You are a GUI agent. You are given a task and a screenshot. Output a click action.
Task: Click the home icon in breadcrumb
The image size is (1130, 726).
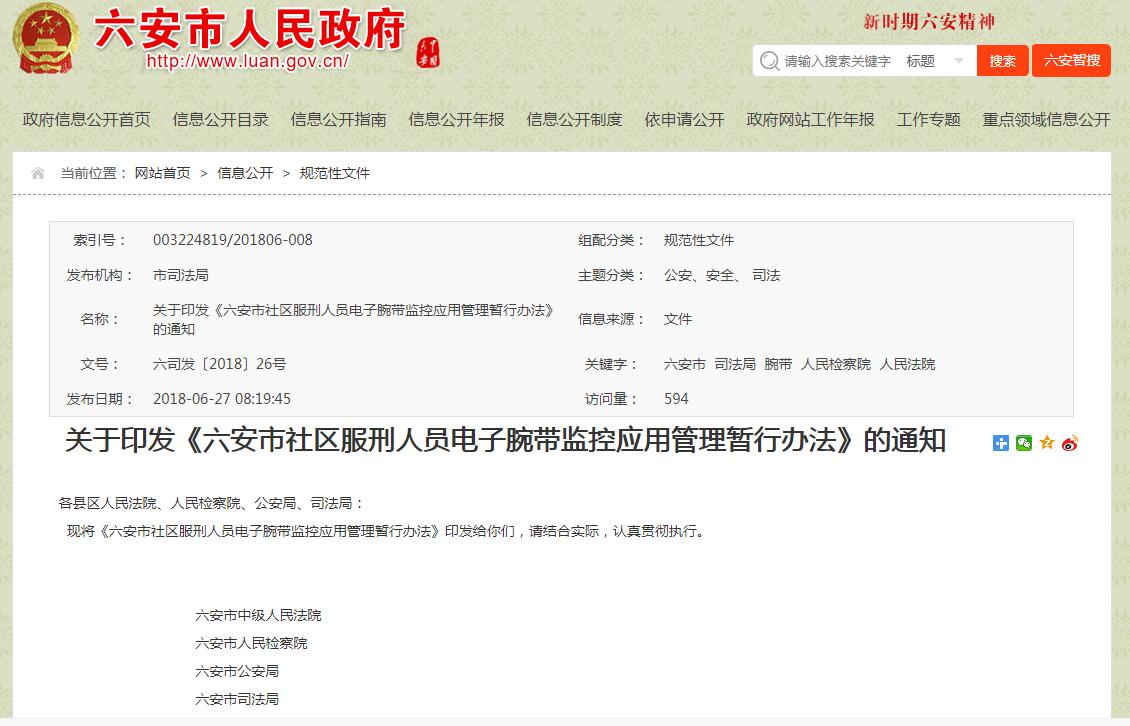37,173
